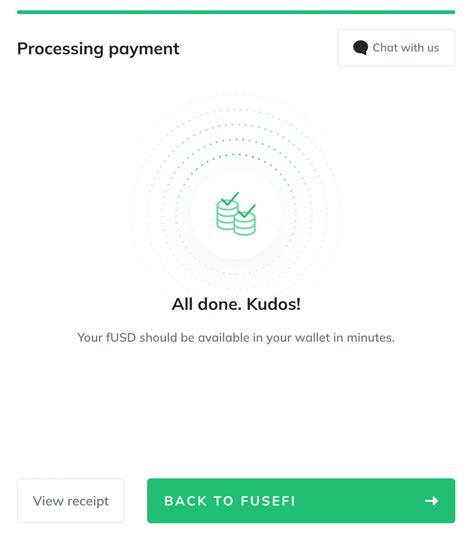Screen dimensions: 474x542
Task: Click the checkmark on the taller coin stack
Action: click(230, 198)
